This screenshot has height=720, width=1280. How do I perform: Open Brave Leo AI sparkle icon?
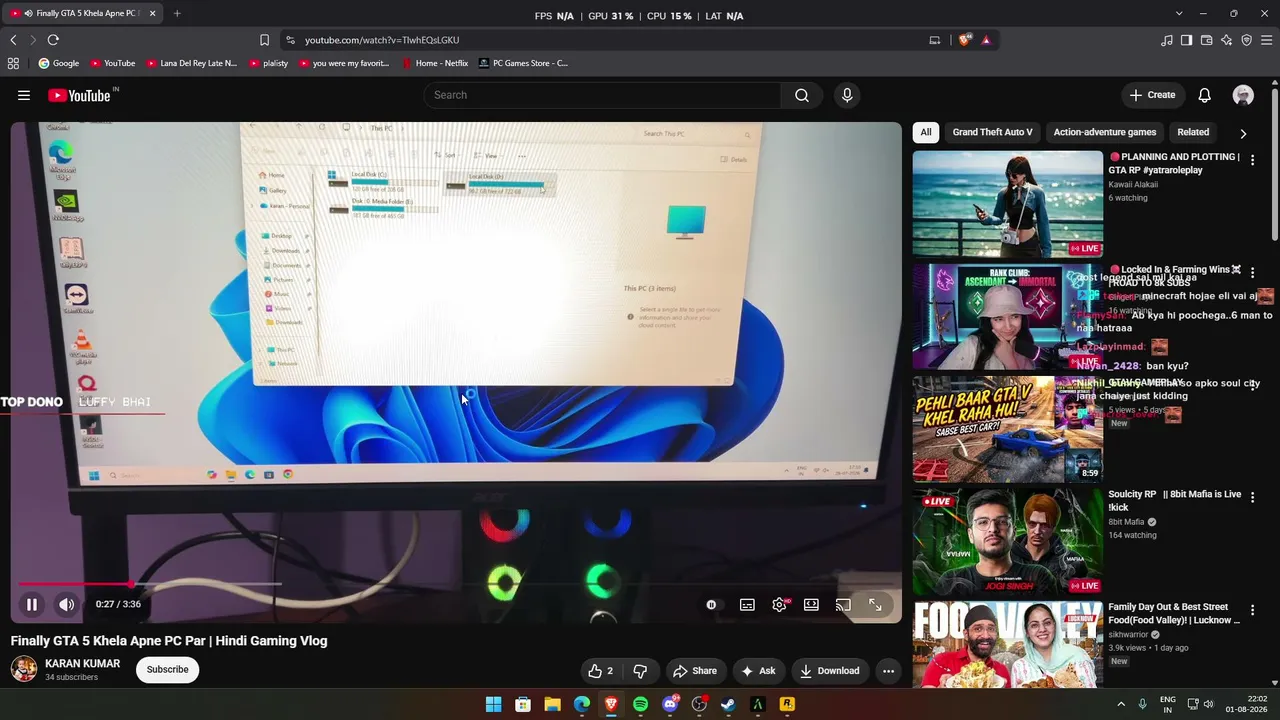pos(1226,40)
